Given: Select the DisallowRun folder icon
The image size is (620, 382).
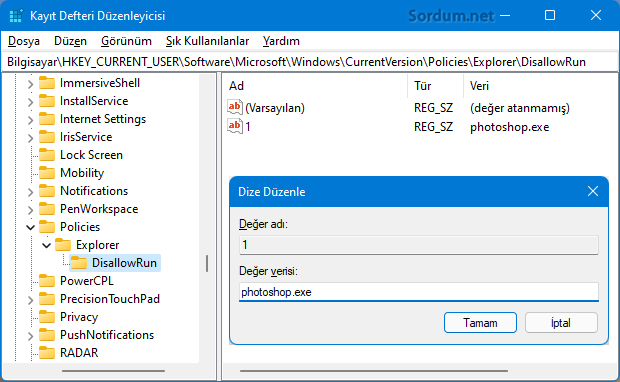Looking at the screenshot, I should click(x=79, y=263).
